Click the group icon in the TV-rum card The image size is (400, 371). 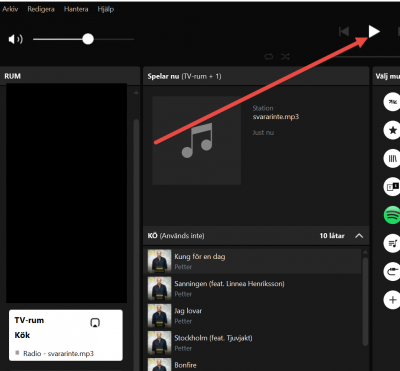click(95, 323)
